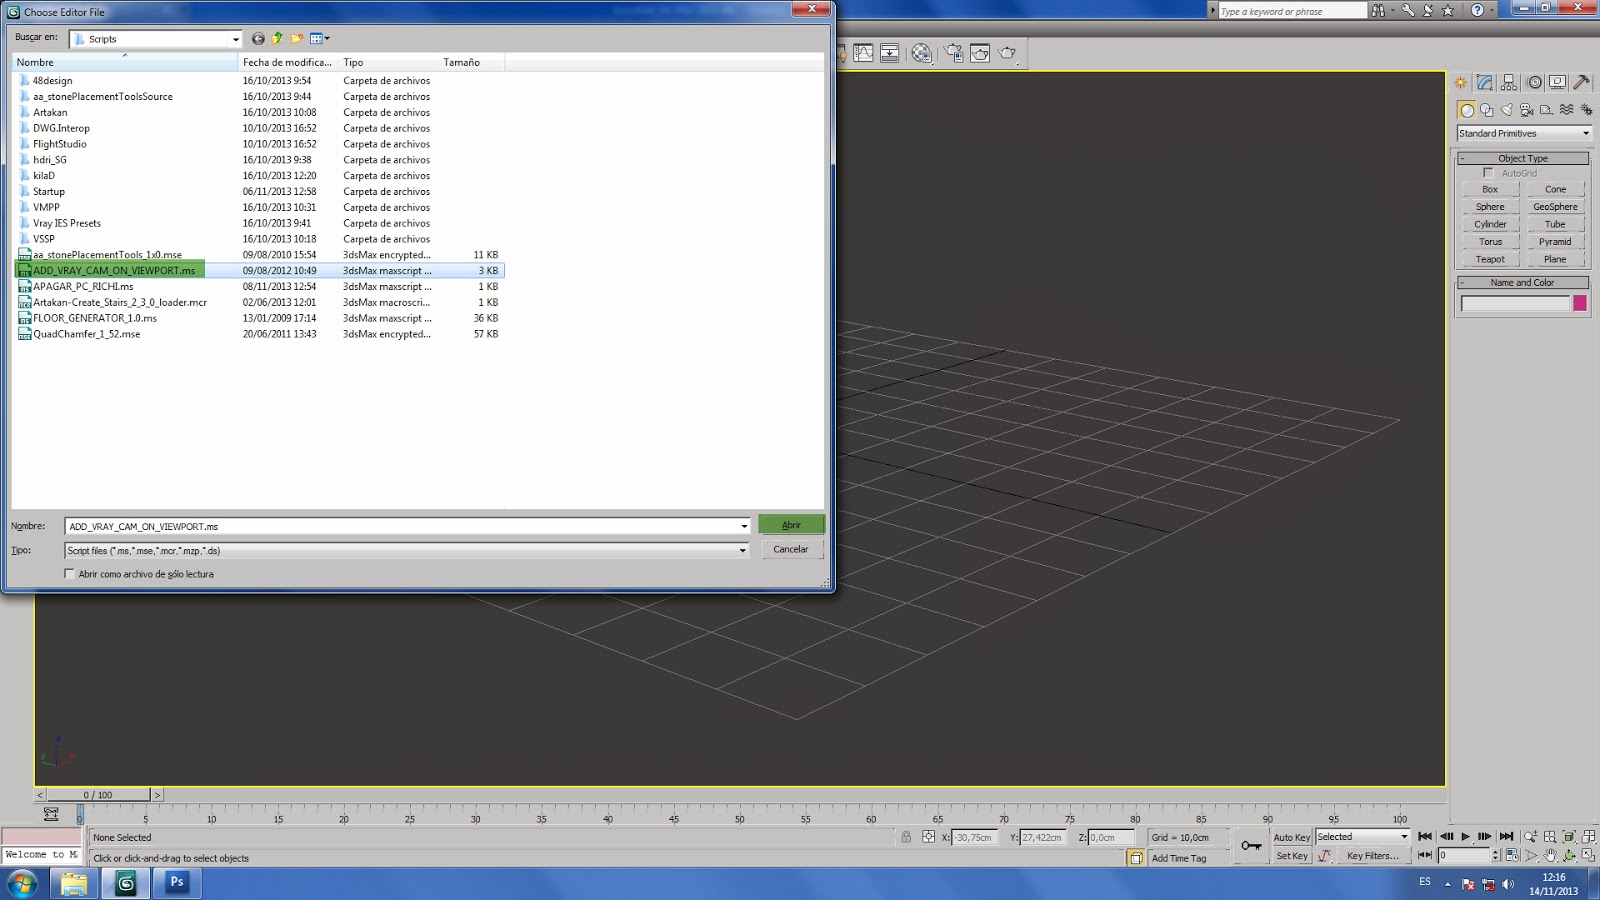
Task: Click Abrir to open the script
Action: [x=791, y=525]
